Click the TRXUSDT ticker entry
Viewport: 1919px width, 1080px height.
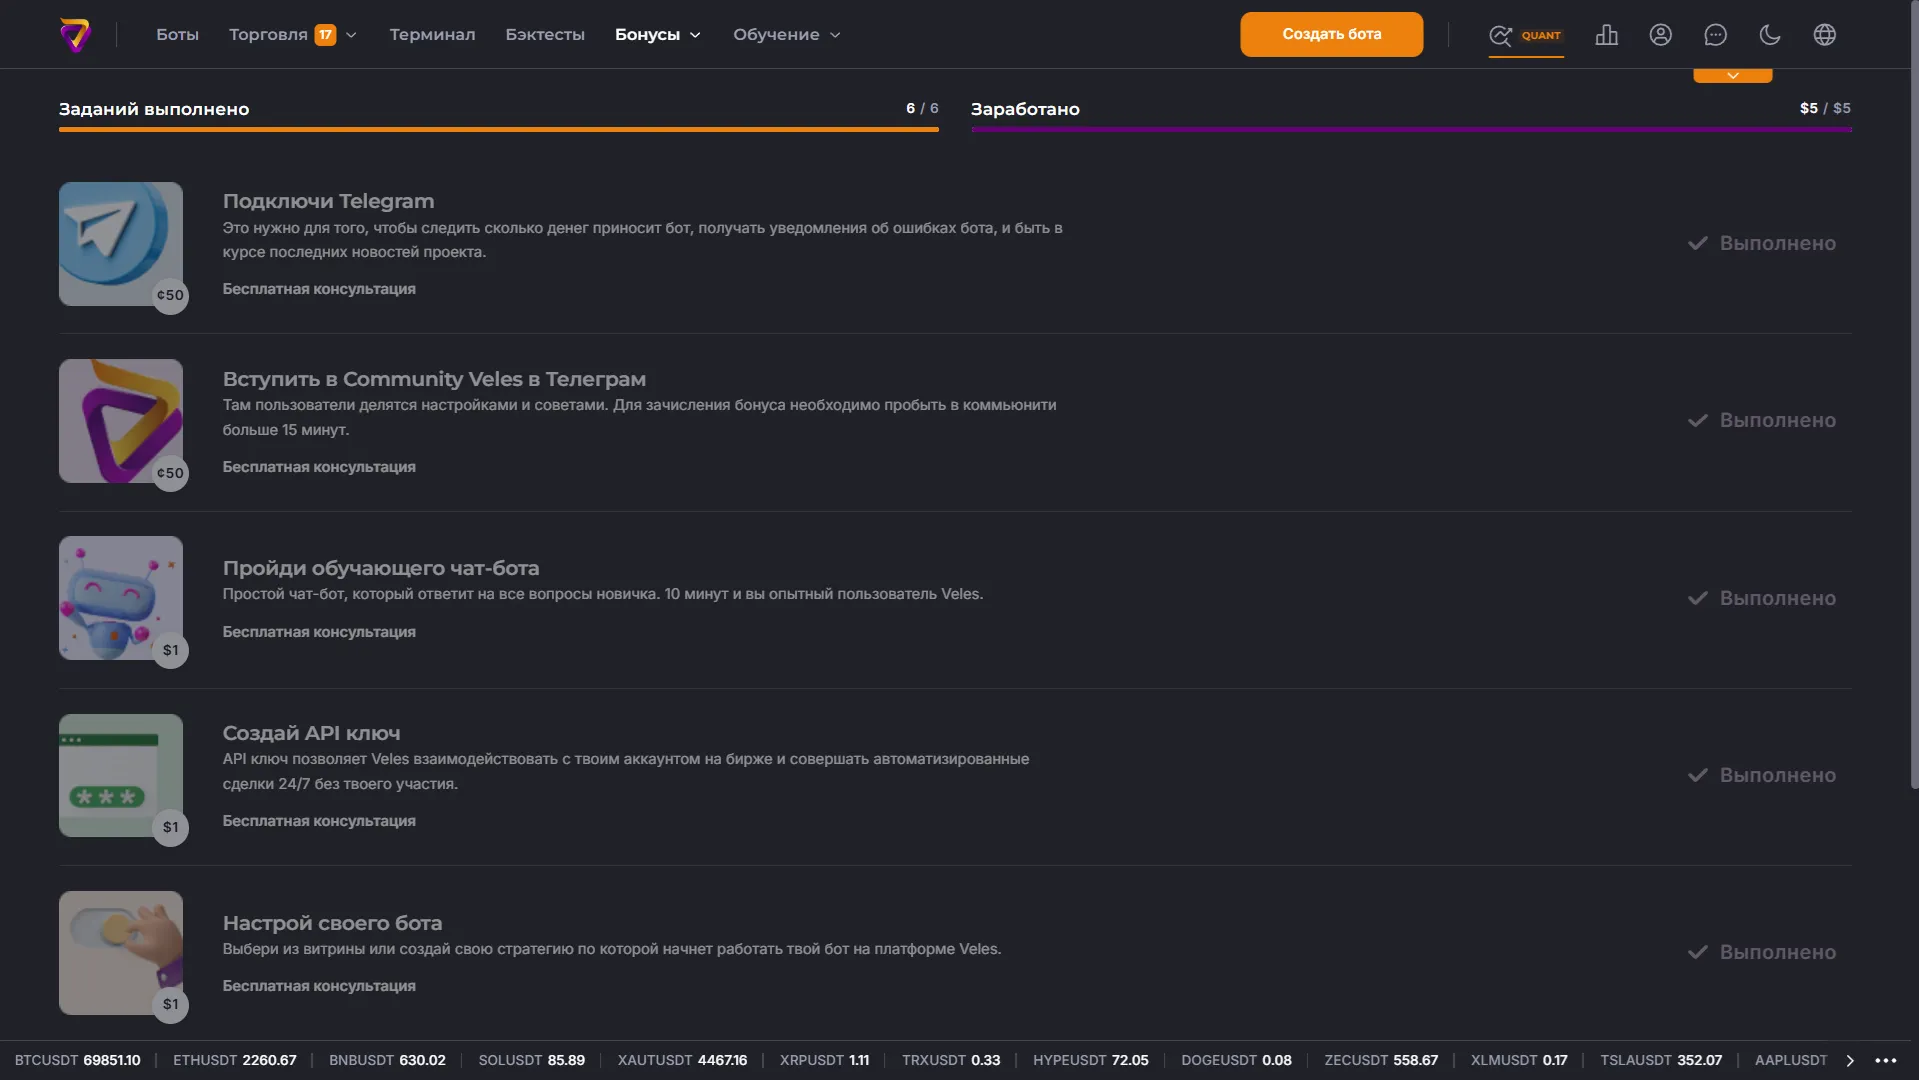(951, 1060)
